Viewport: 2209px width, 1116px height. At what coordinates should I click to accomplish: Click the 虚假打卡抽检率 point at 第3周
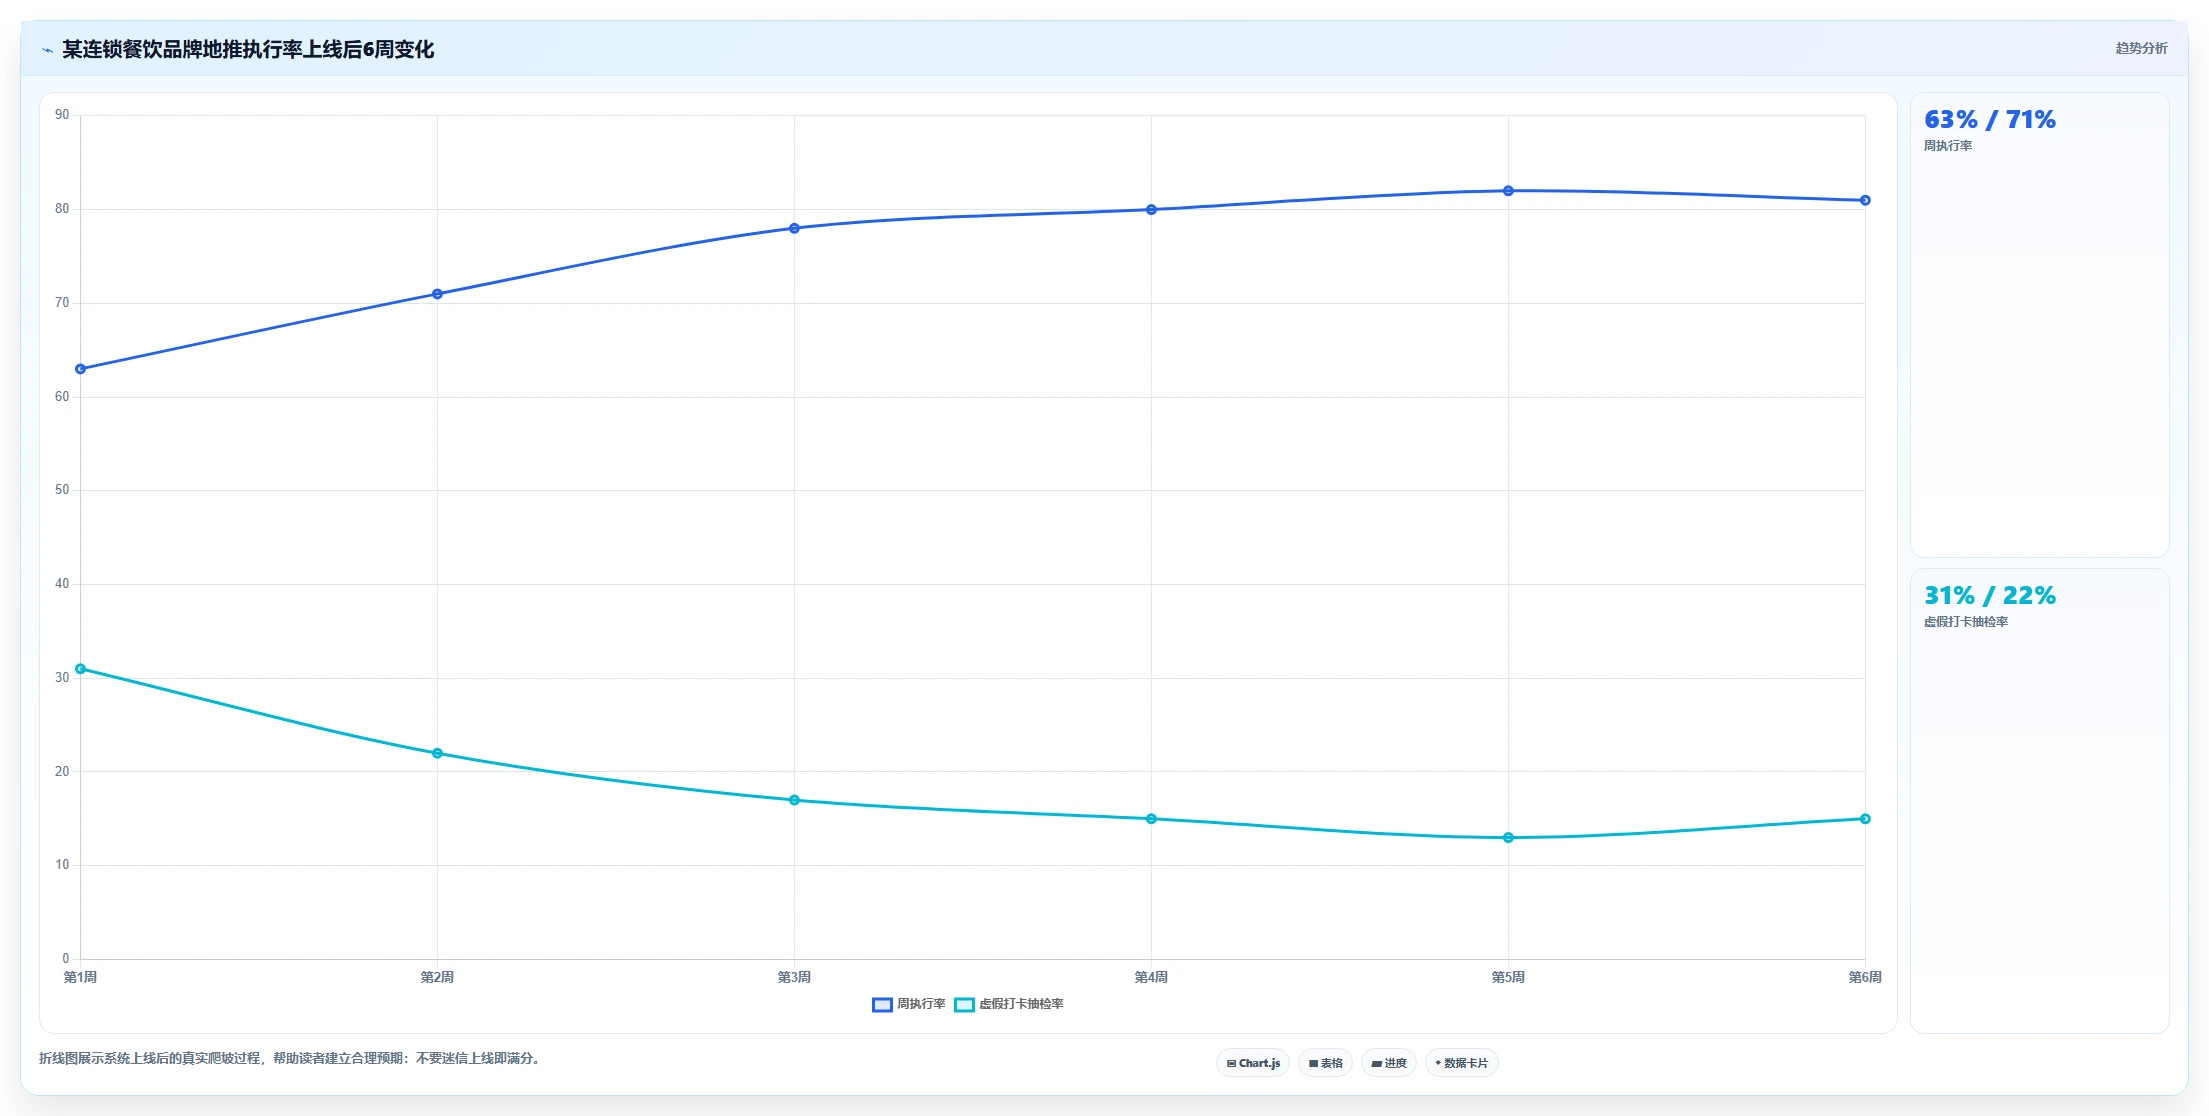(794, 800)
